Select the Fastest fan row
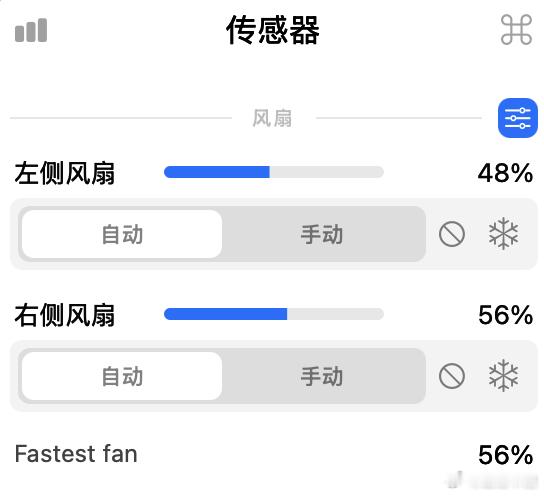 click(x=274, y=454)
